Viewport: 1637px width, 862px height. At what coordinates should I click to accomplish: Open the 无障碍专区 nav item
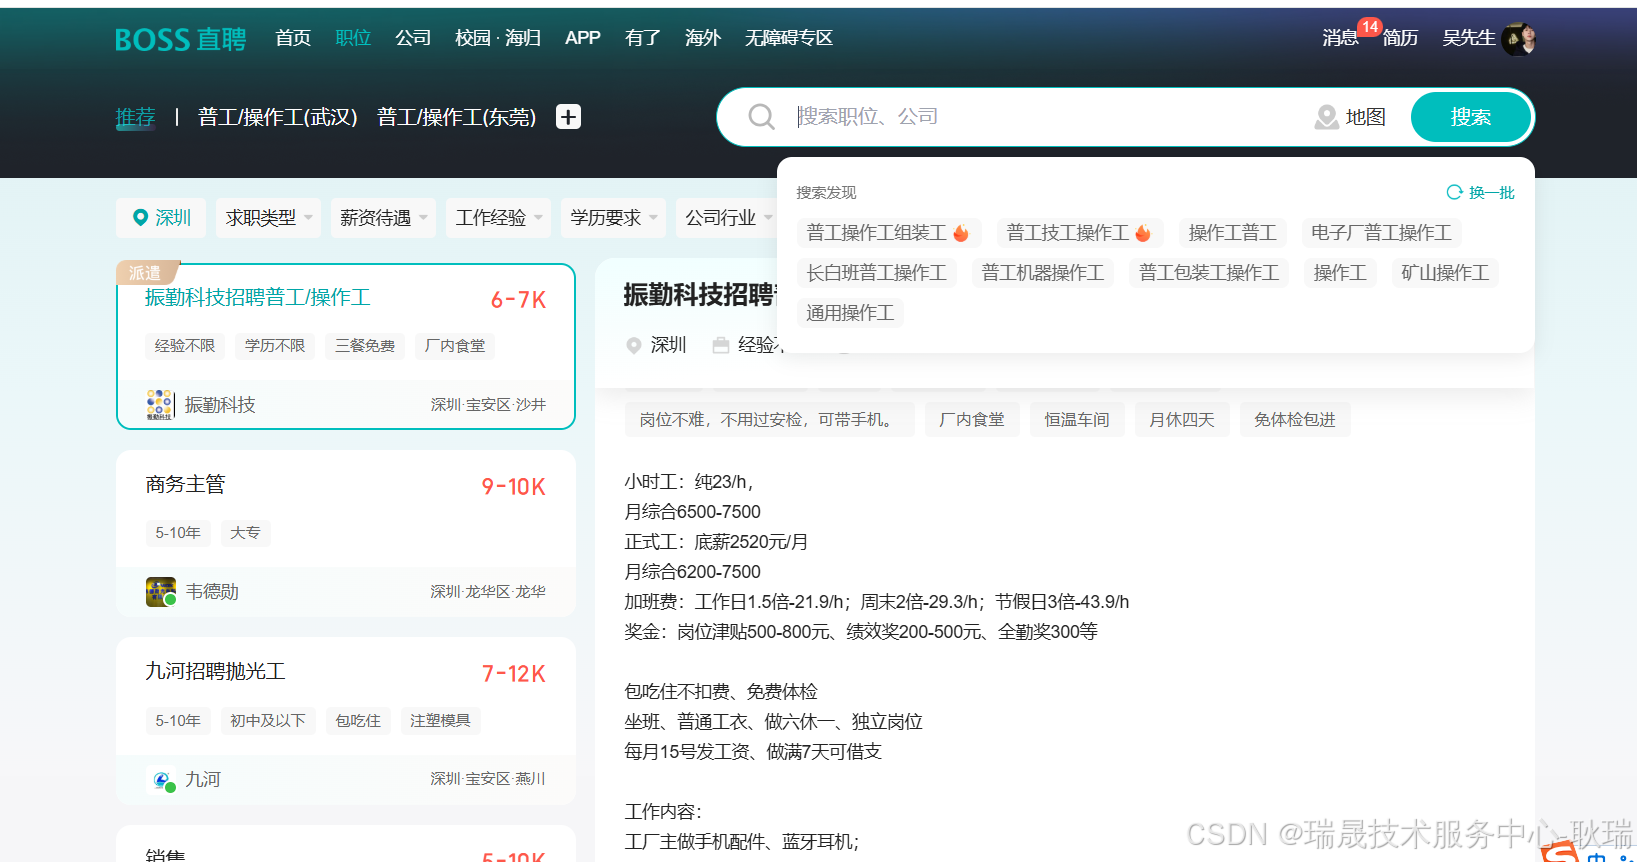tap(789, 38)
